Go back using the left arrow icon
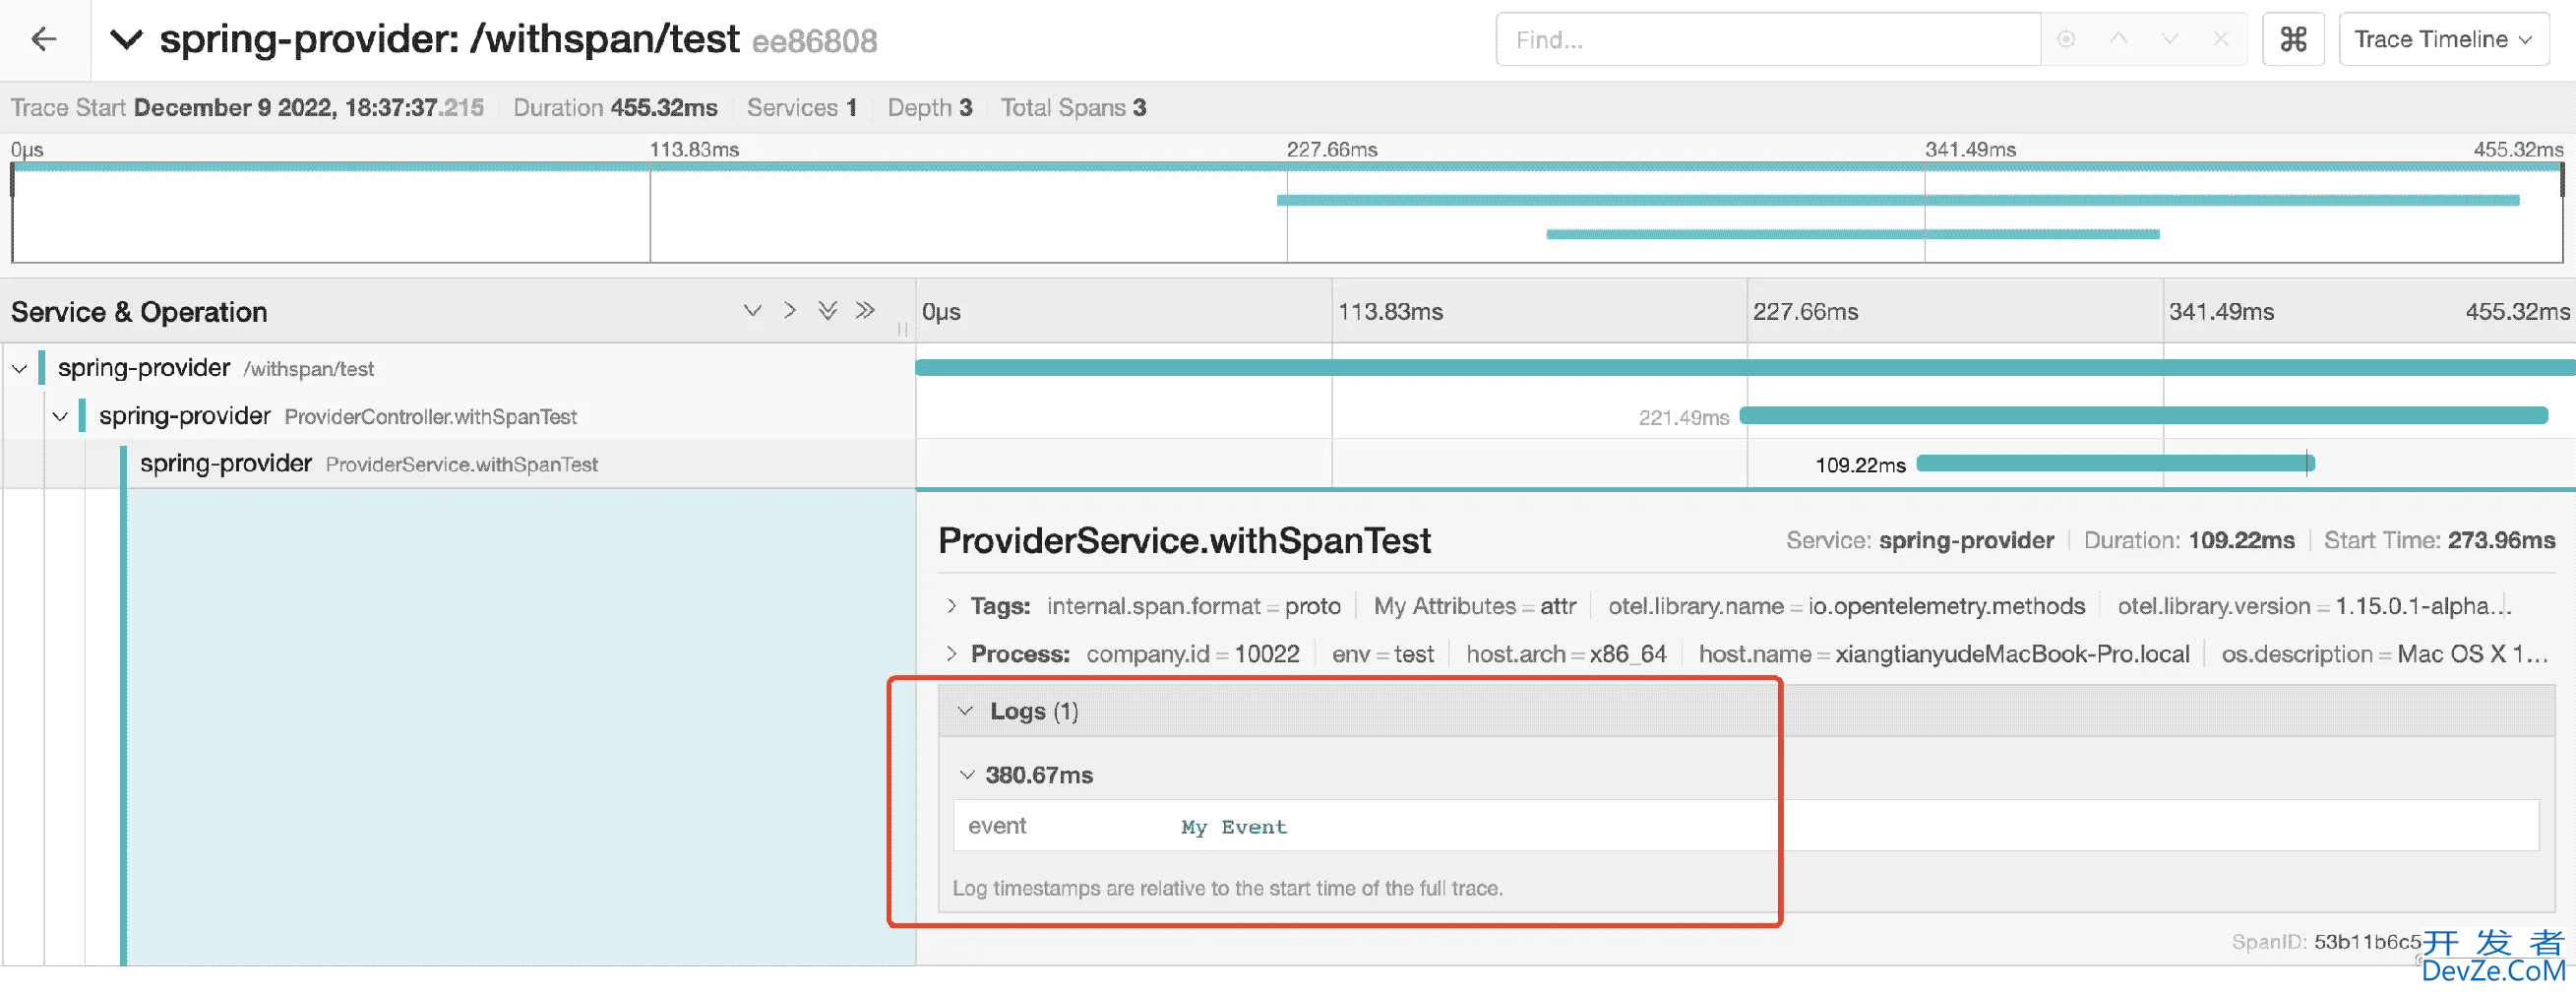The image size is (2576, 992). pyautogui.click(x=44, y=40)
